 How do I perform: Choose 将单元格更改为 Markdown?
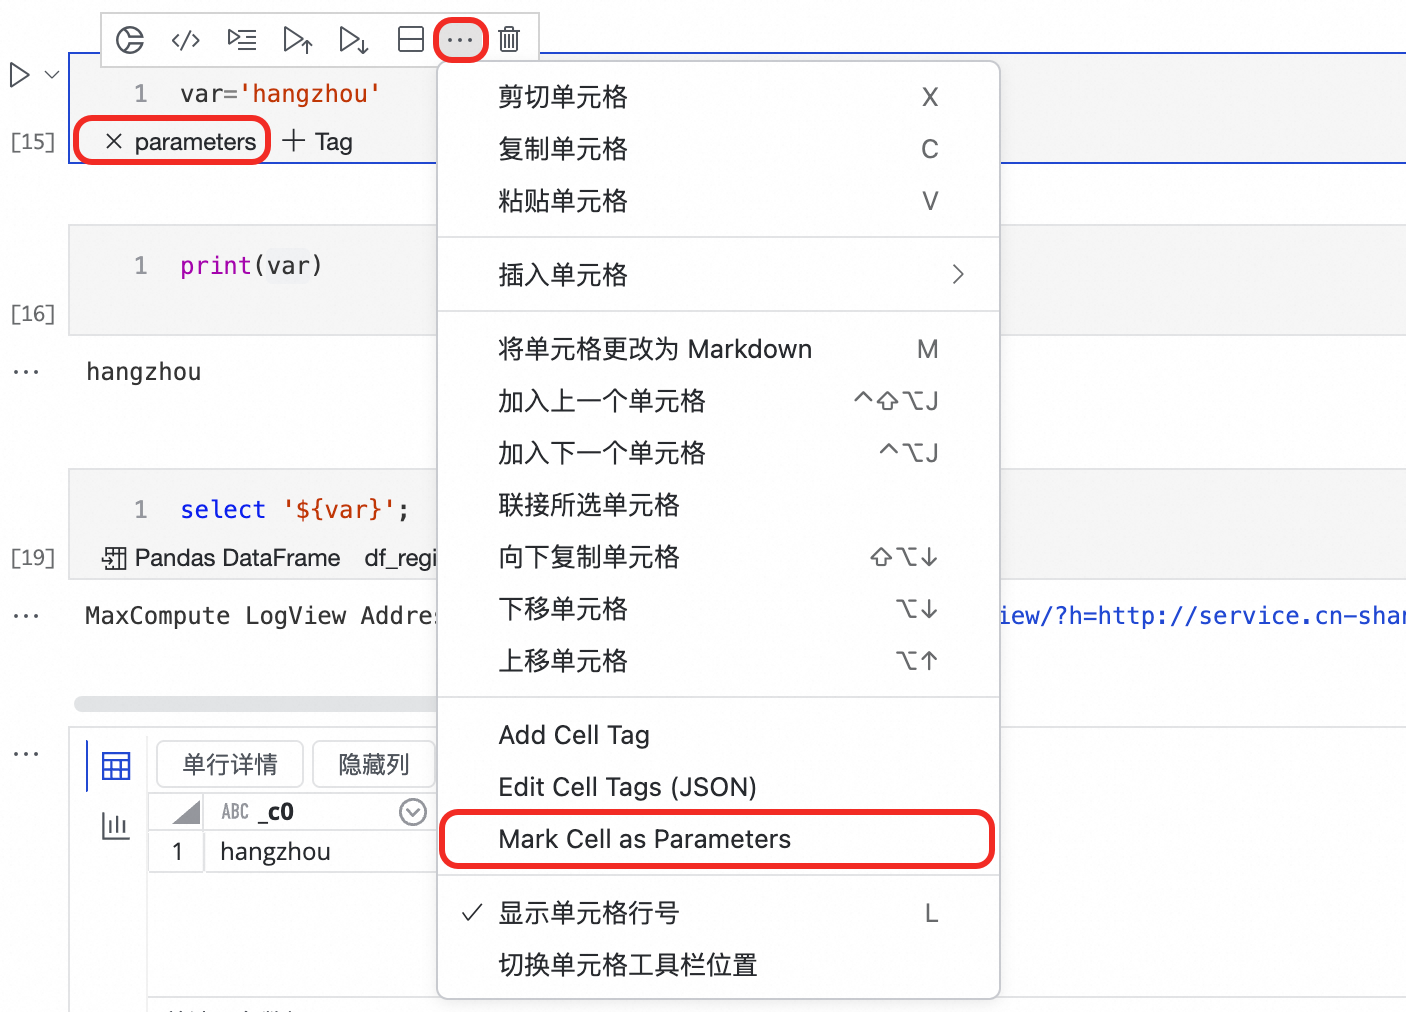(x=718, y=349)
